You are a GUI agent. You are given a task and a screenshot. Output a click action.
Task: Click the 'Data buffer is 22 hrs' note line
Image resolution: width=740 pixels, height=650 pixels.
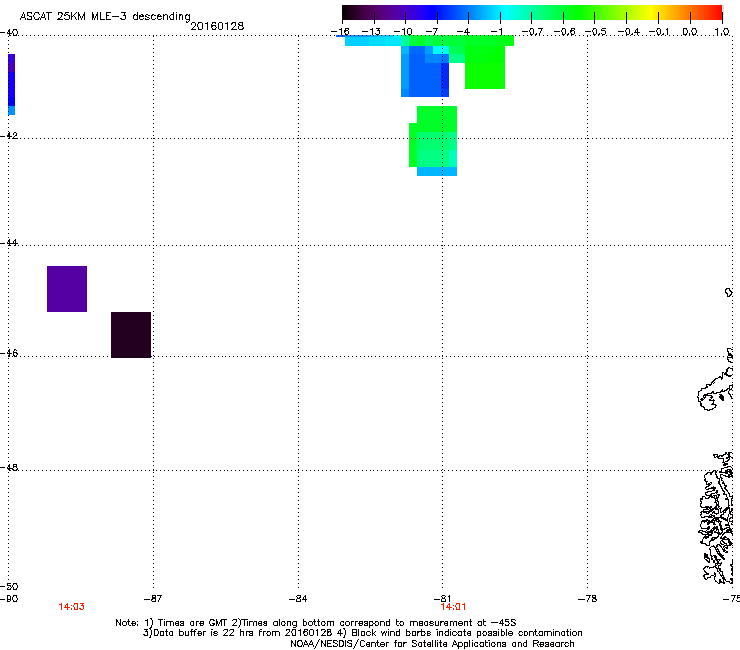[x=362, y=633]
